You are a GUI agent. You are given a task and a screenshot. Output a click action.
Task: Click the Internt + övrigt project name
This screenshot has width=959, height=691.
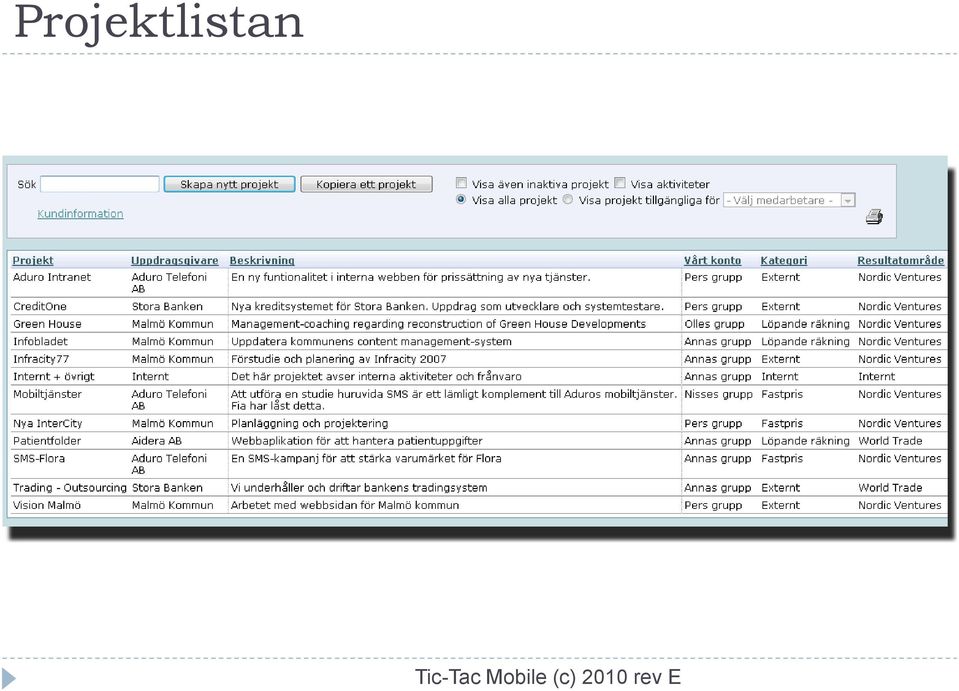[54, 377]
